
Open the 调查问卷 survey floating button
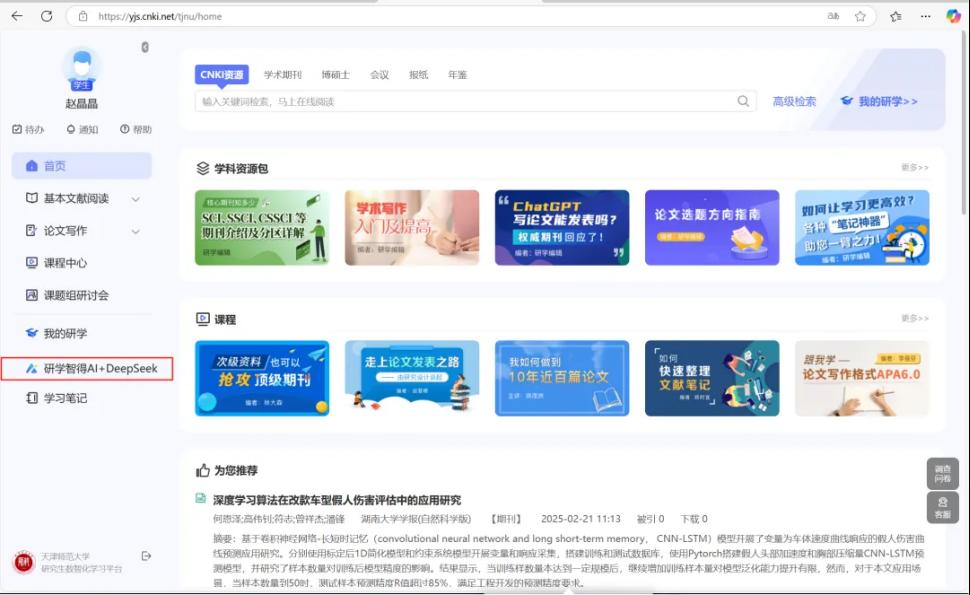942,473
